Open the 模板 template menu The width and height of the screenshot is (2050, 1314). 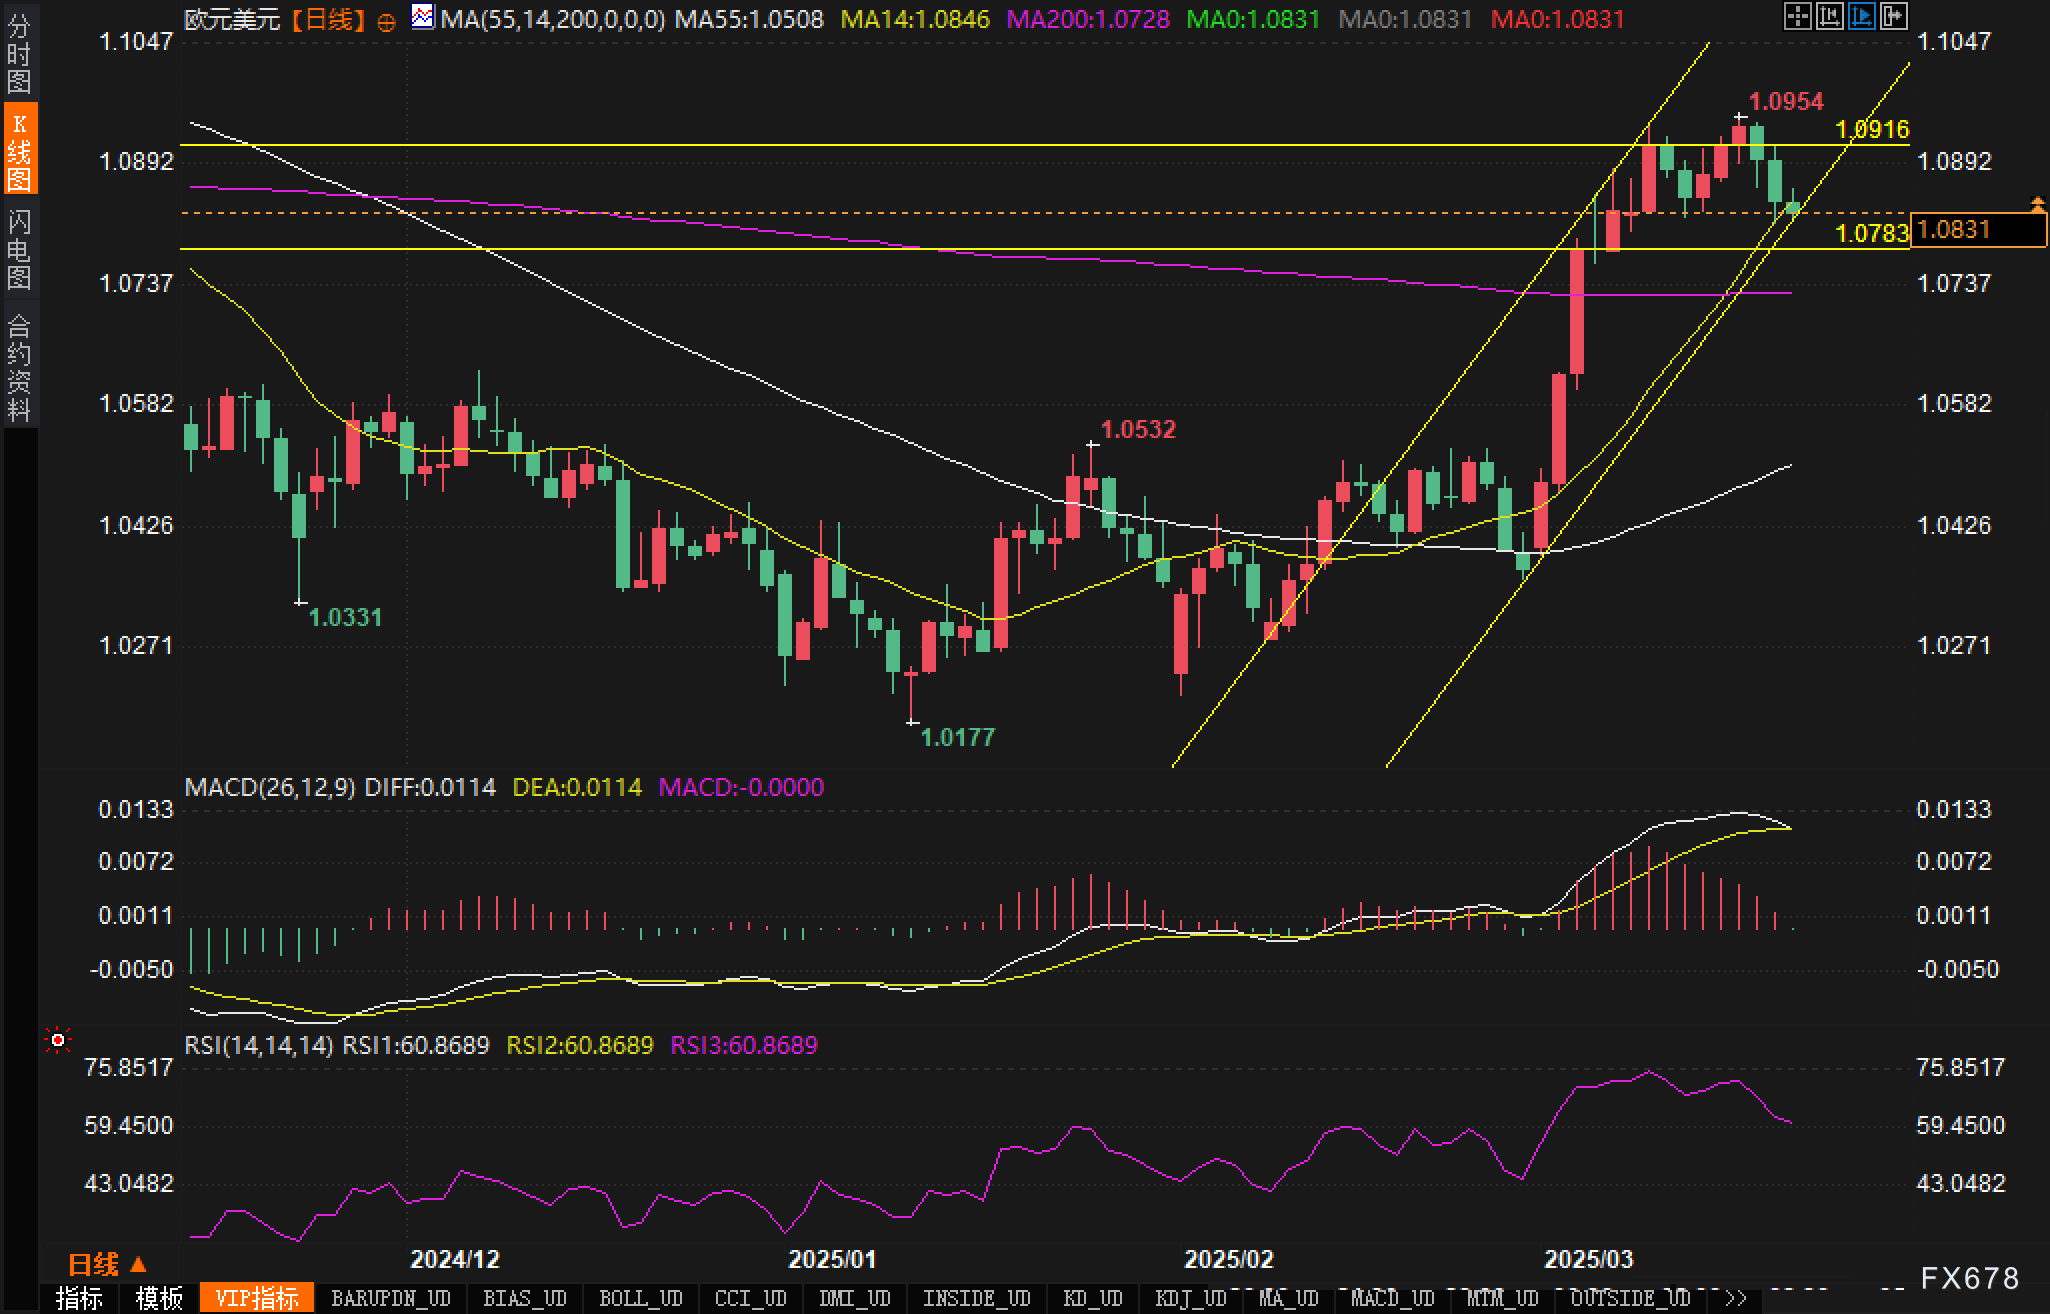tap(159, 1298)
